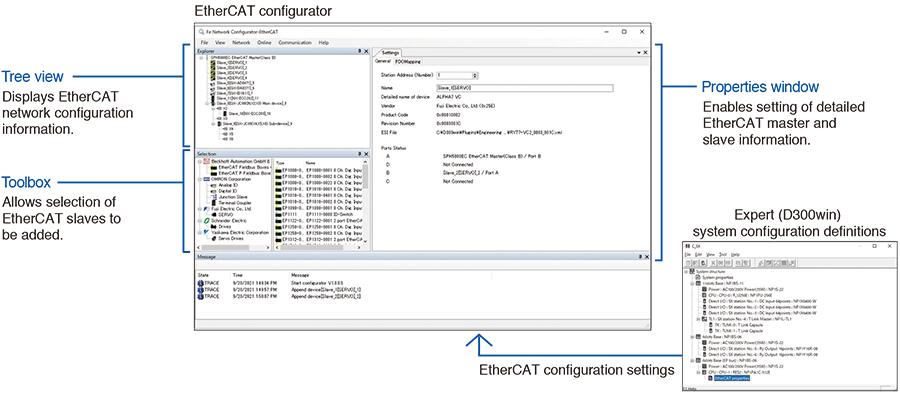Open the Help menu in Network Configurator
The image size is (900, 396).
click(324, 42)
